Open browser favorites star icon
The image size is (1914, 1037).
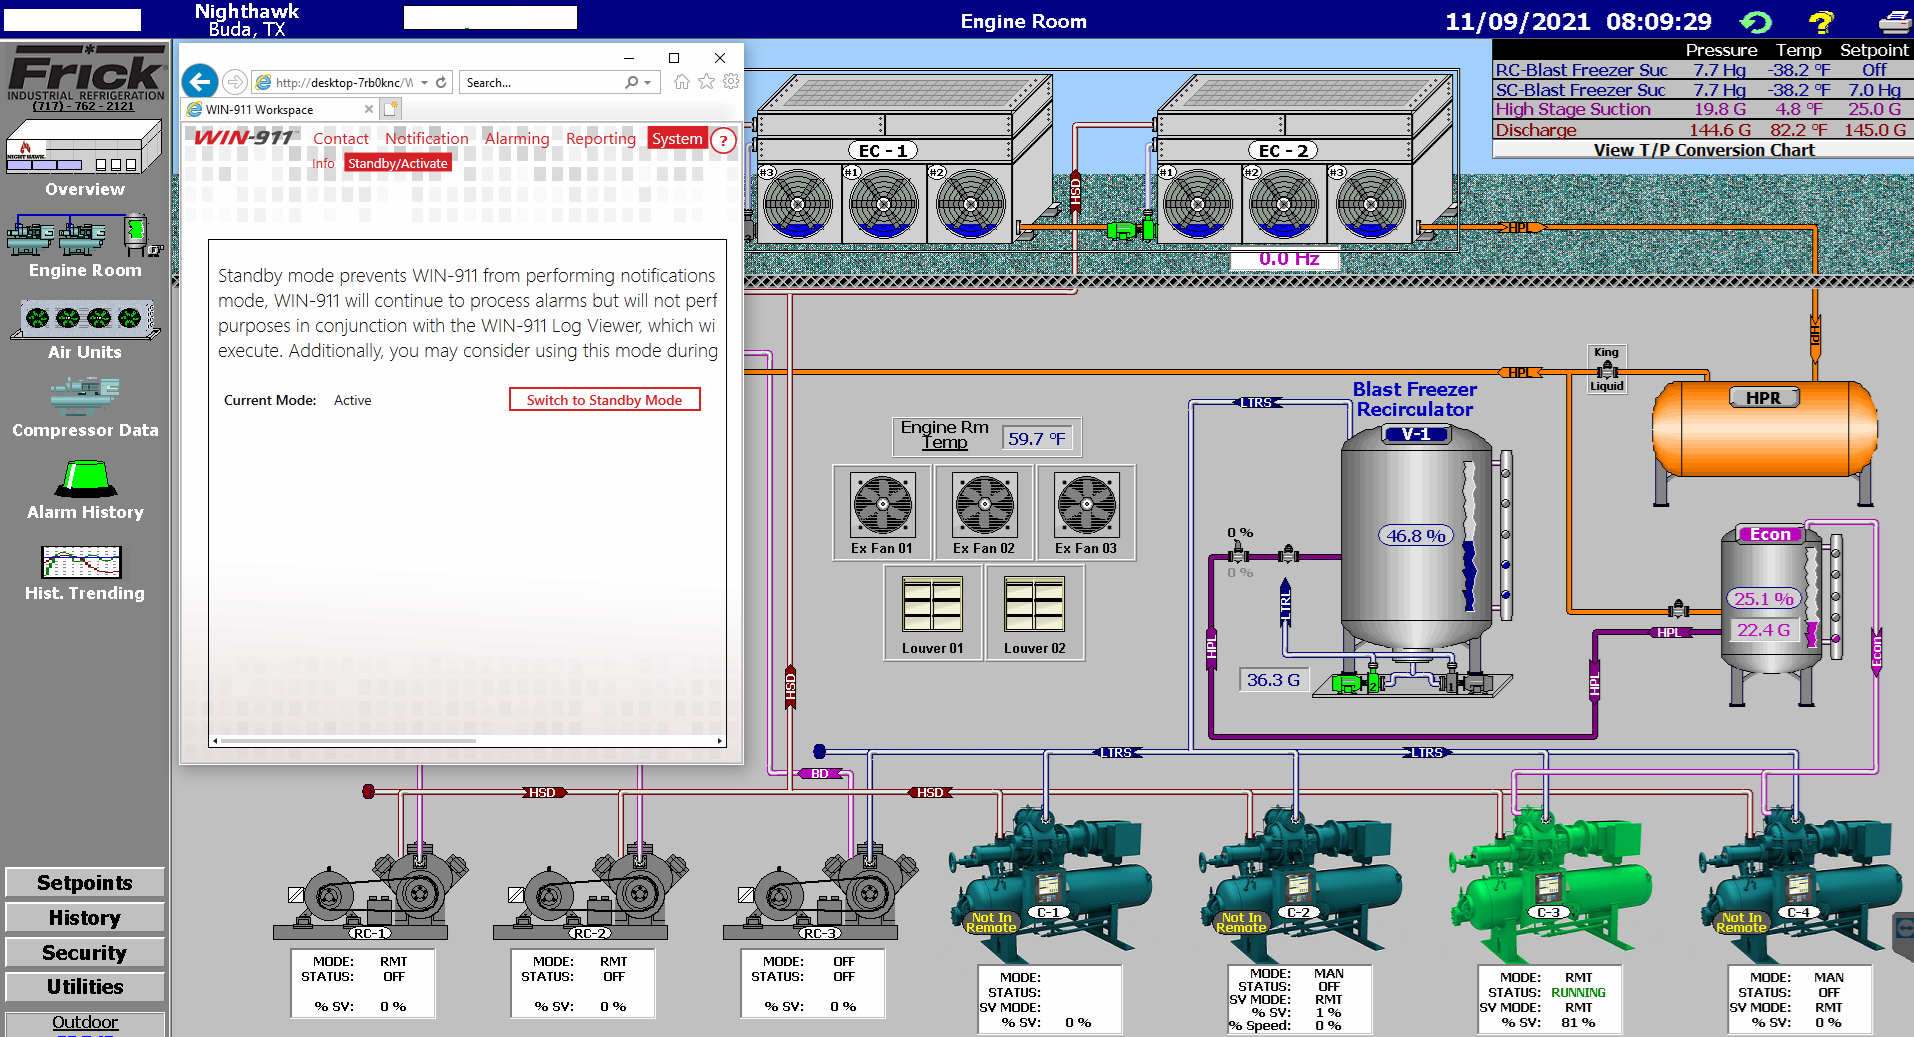(x=707, y=82)
